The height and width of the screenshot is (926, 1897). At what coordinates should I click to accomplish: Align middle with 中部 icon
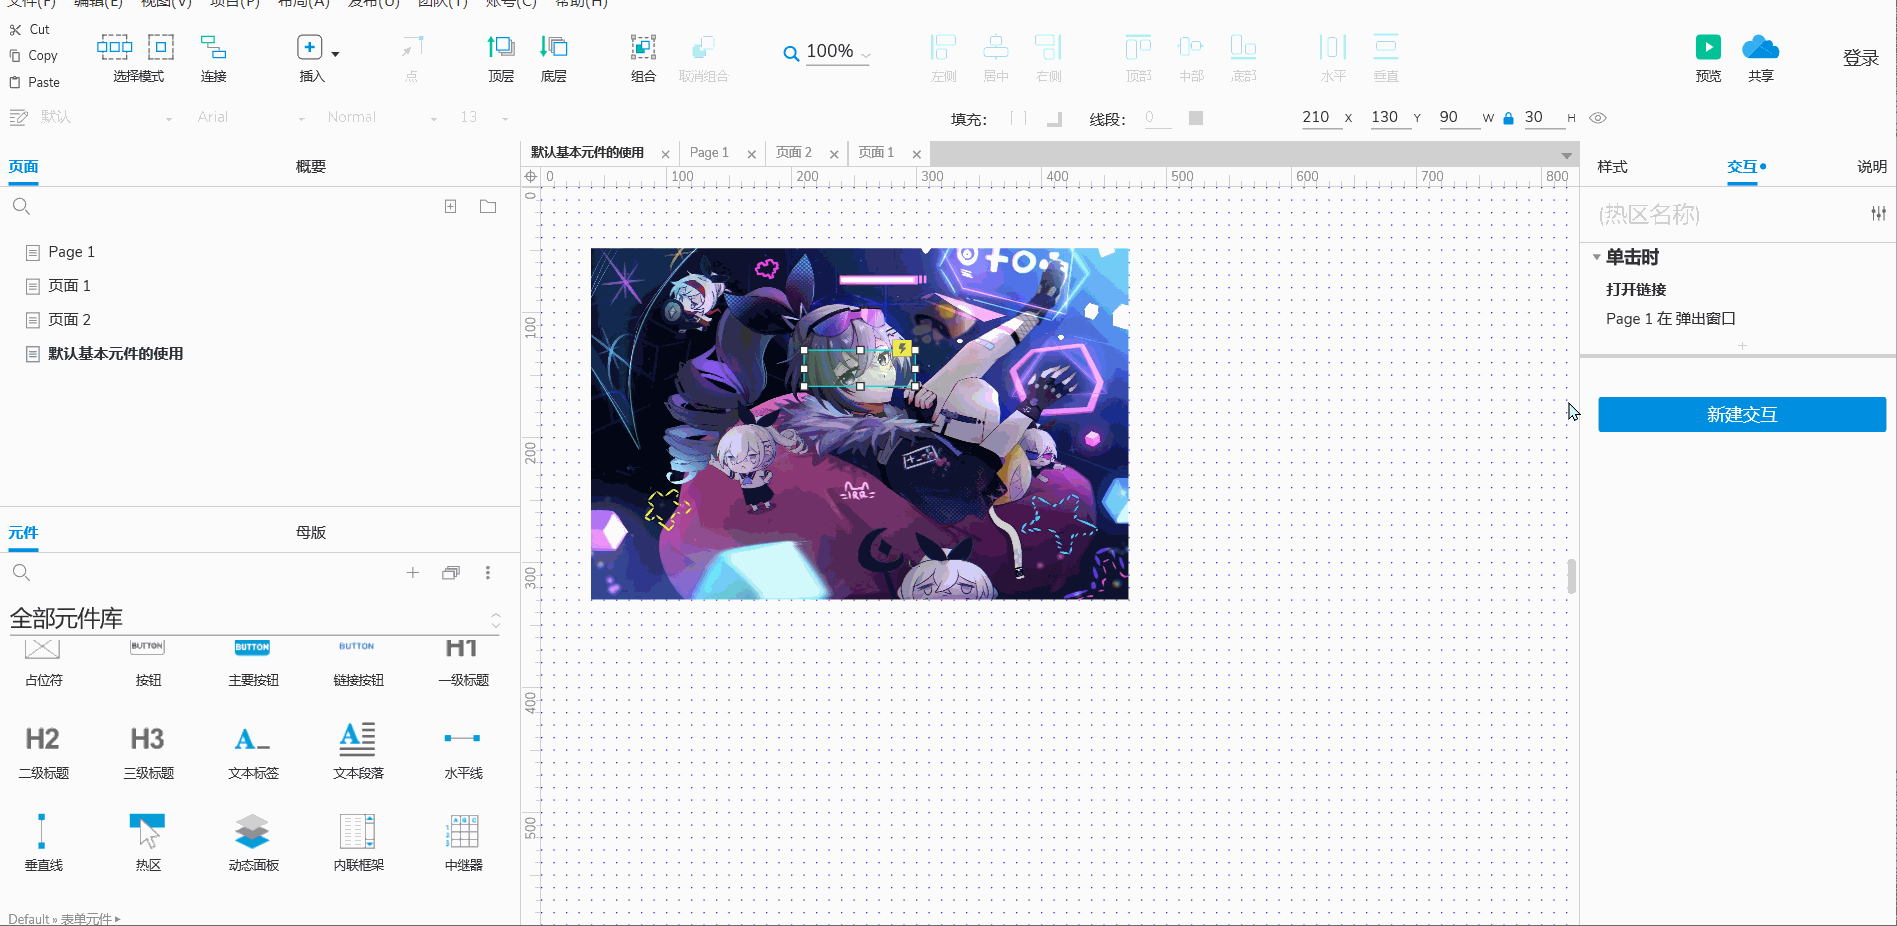click(1191, 47)
